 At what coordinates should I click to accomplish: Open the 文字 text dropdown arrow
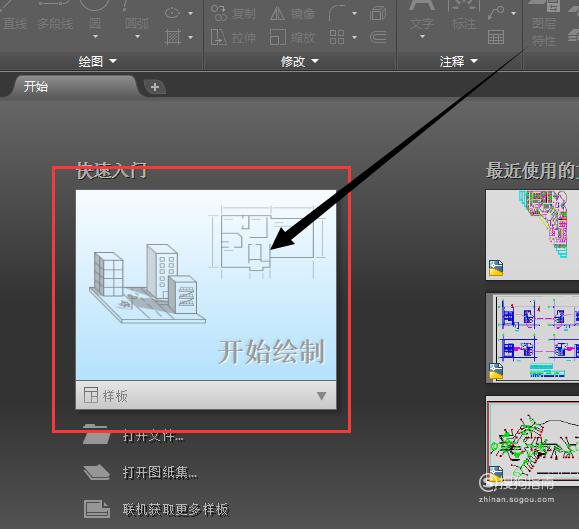pyautogui.click(x=422, y=37)
